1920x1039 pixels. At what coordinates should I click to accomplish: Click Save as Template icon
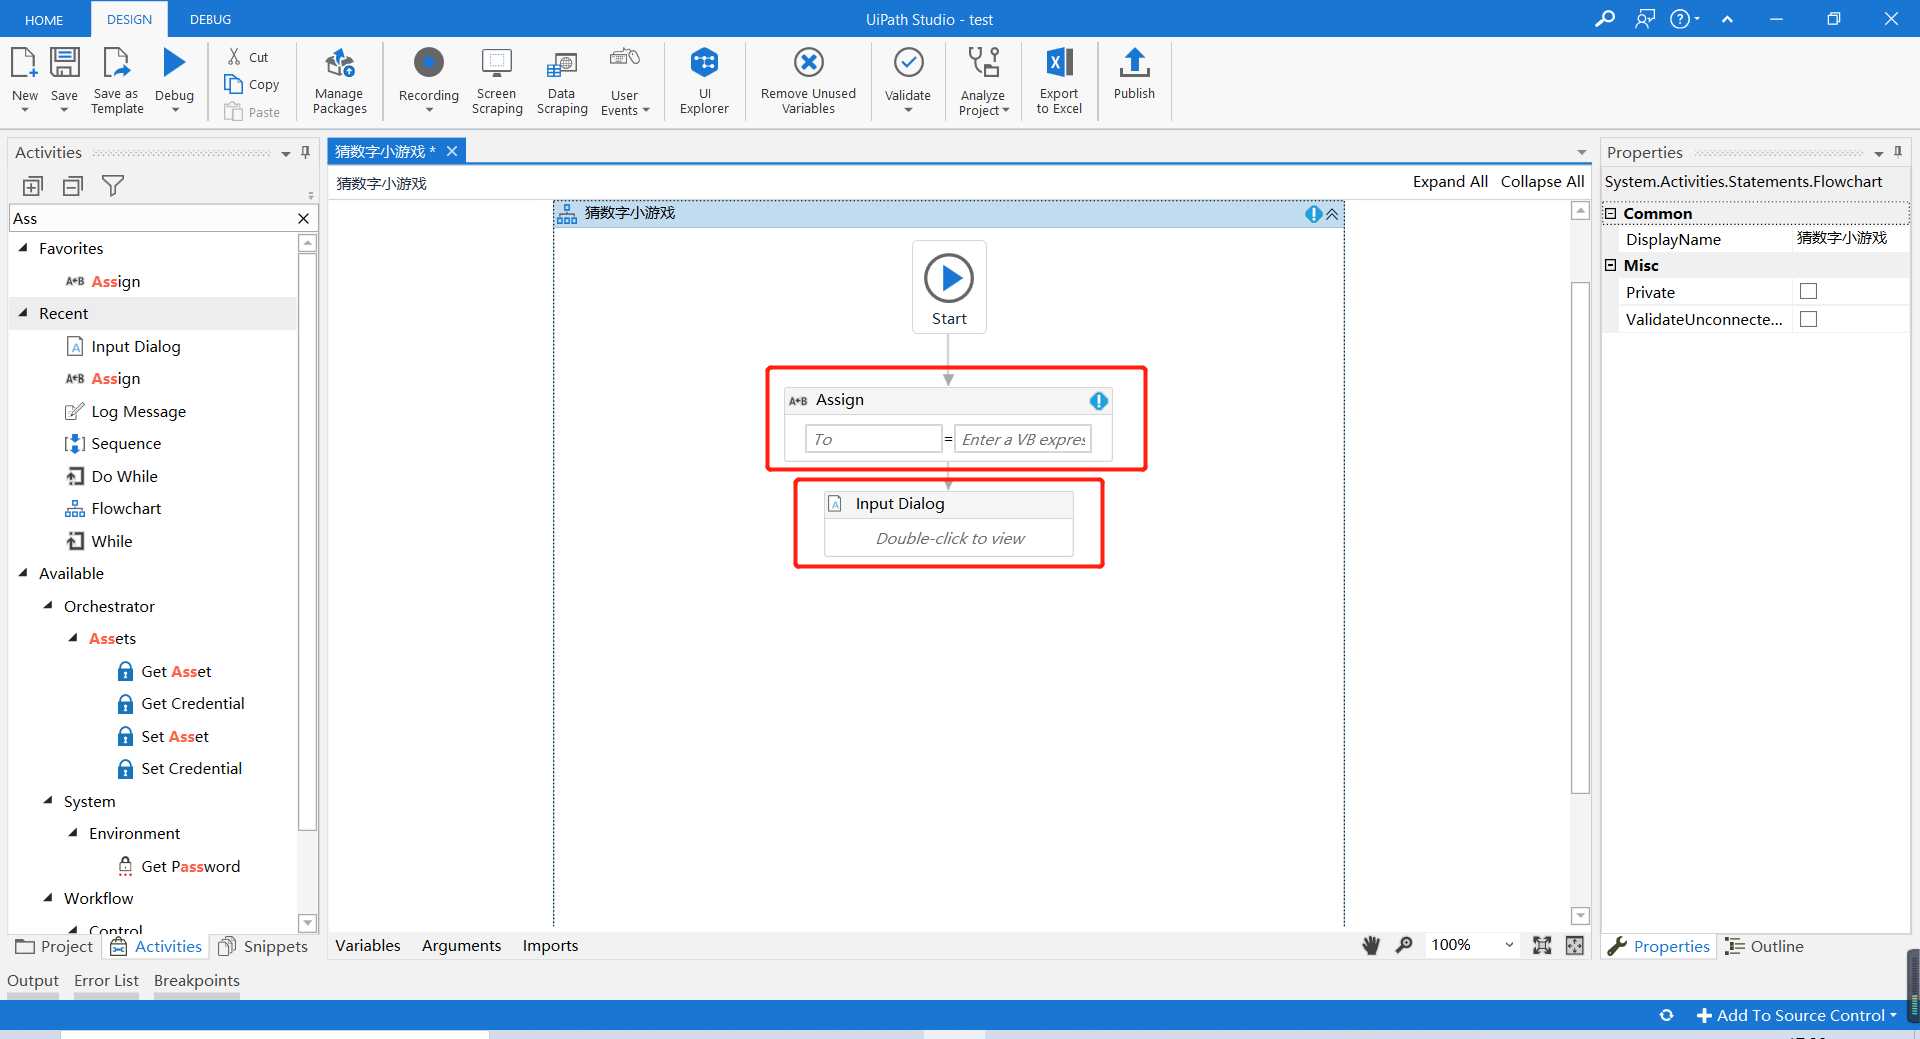click(x=117, y=64)
